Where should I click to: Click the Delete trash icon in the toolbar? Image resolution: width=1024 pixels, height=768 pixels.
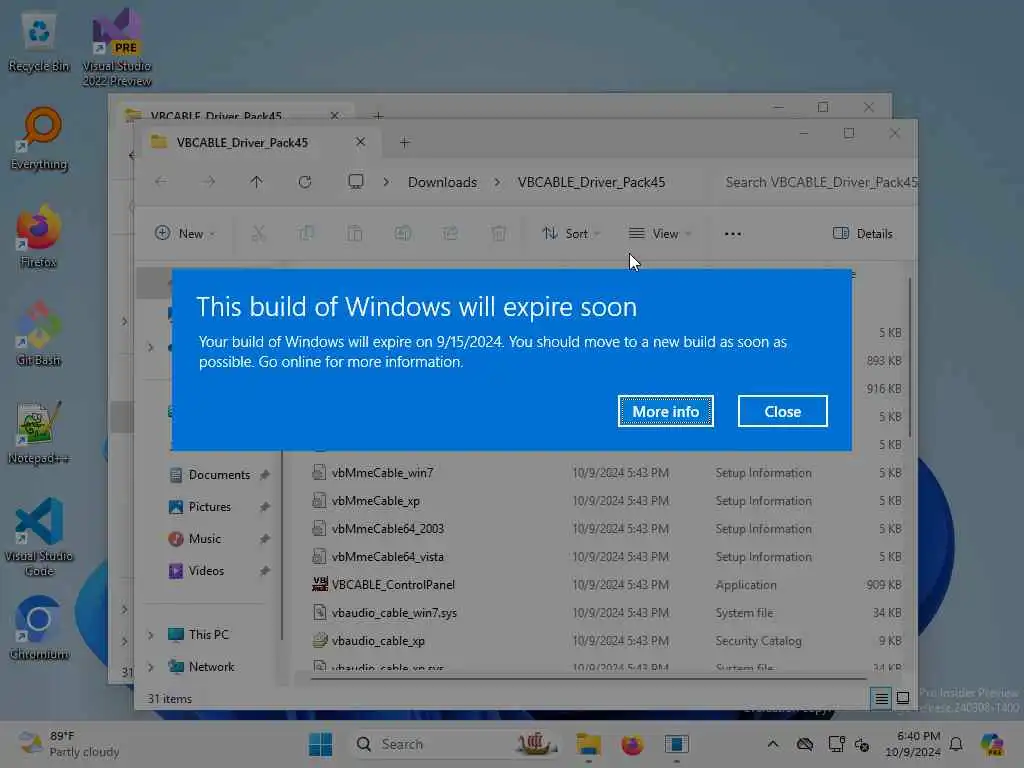click(498, 233)
